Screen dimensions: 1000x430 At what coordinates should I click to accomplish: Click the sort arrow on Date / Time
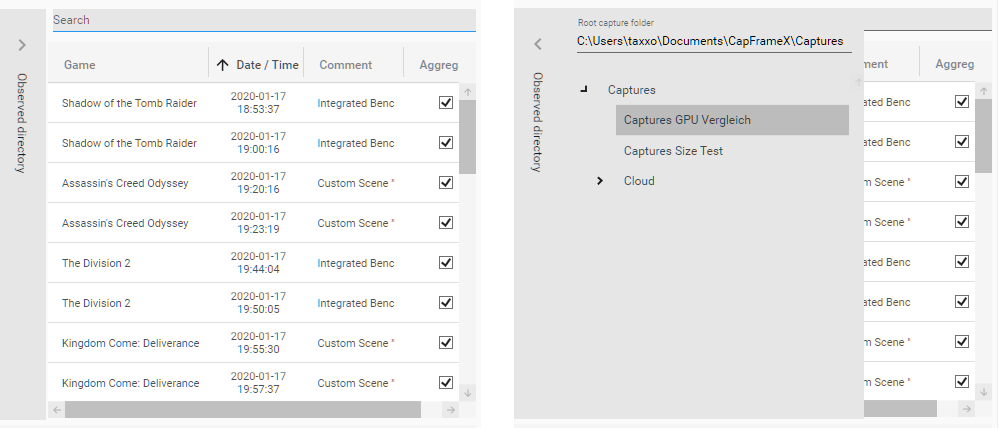click(x=223, y=65)
